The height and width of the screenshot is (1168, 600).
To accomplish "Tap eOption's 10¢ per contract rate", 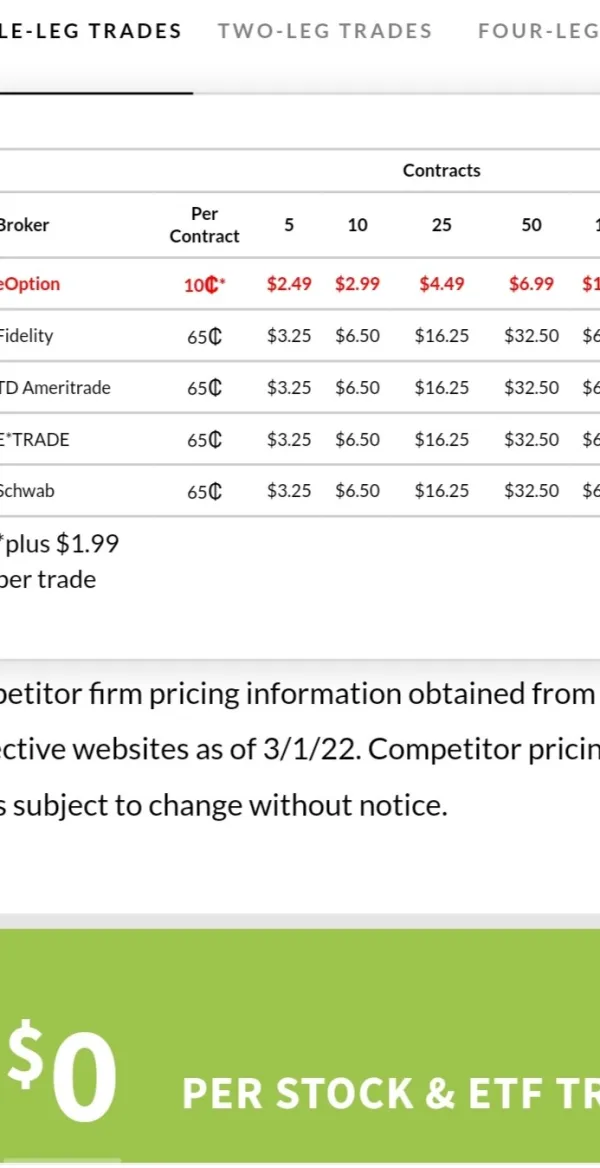I will [204, 285].
